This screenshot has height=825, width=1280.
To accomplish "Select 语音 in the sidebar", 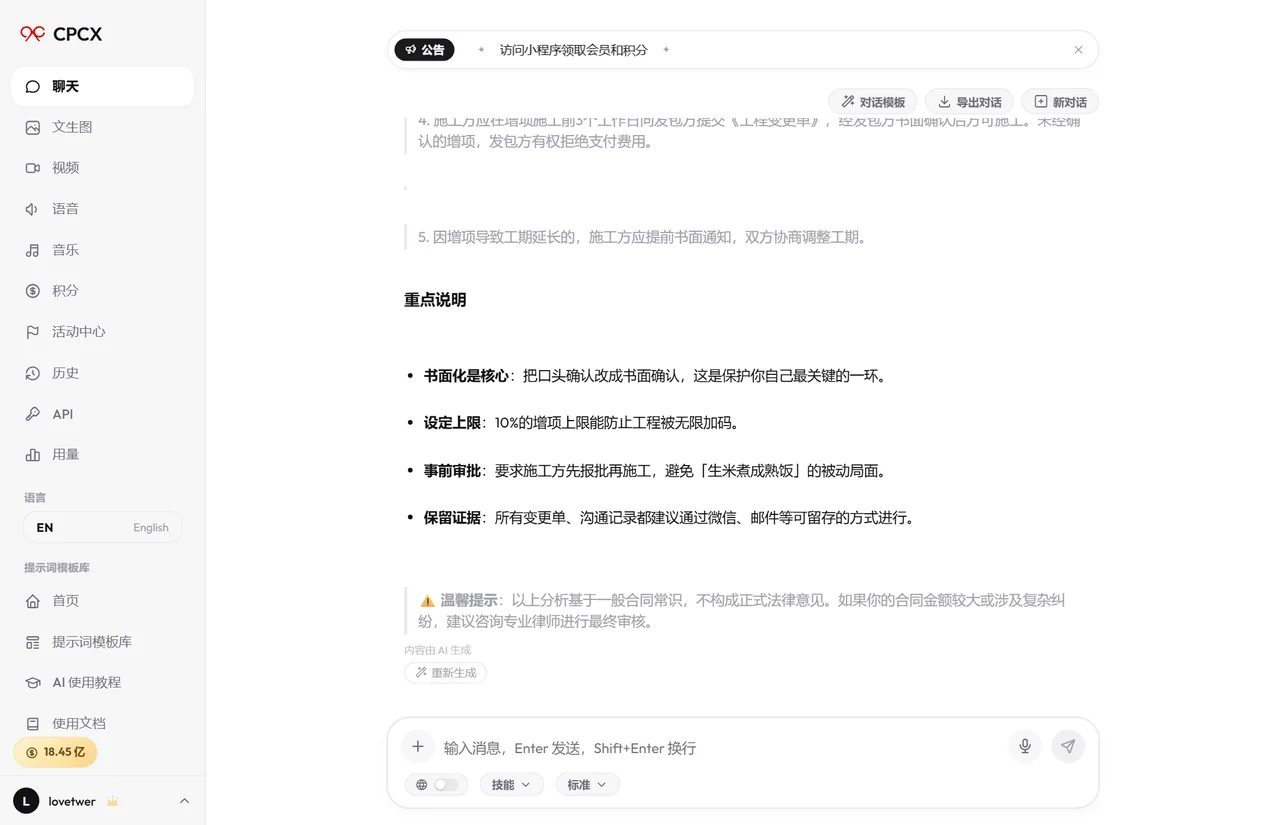I will (x=102, y=209).
